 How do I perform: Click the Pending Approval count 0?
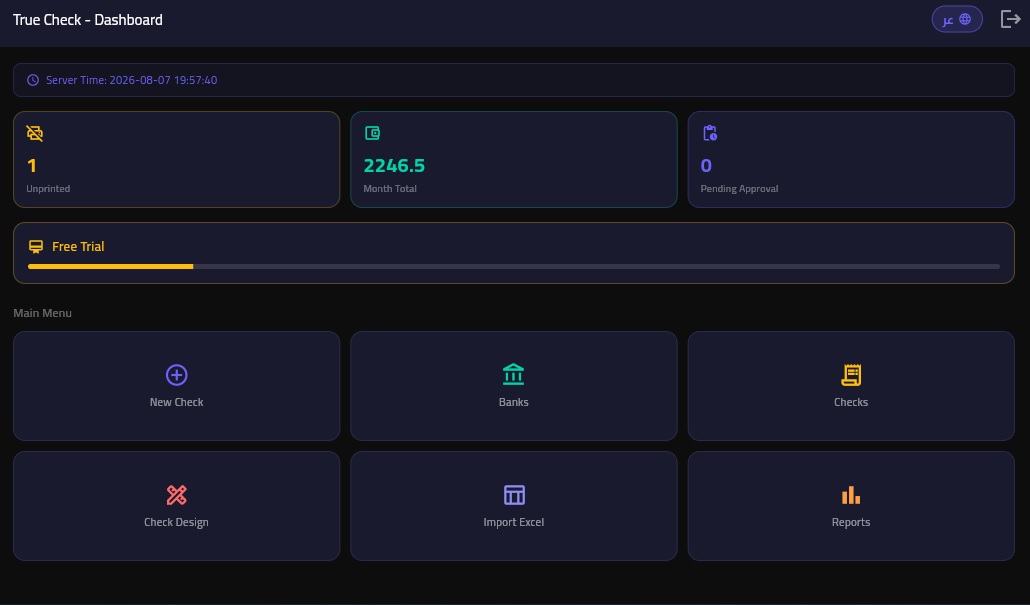tap(706, 166)
